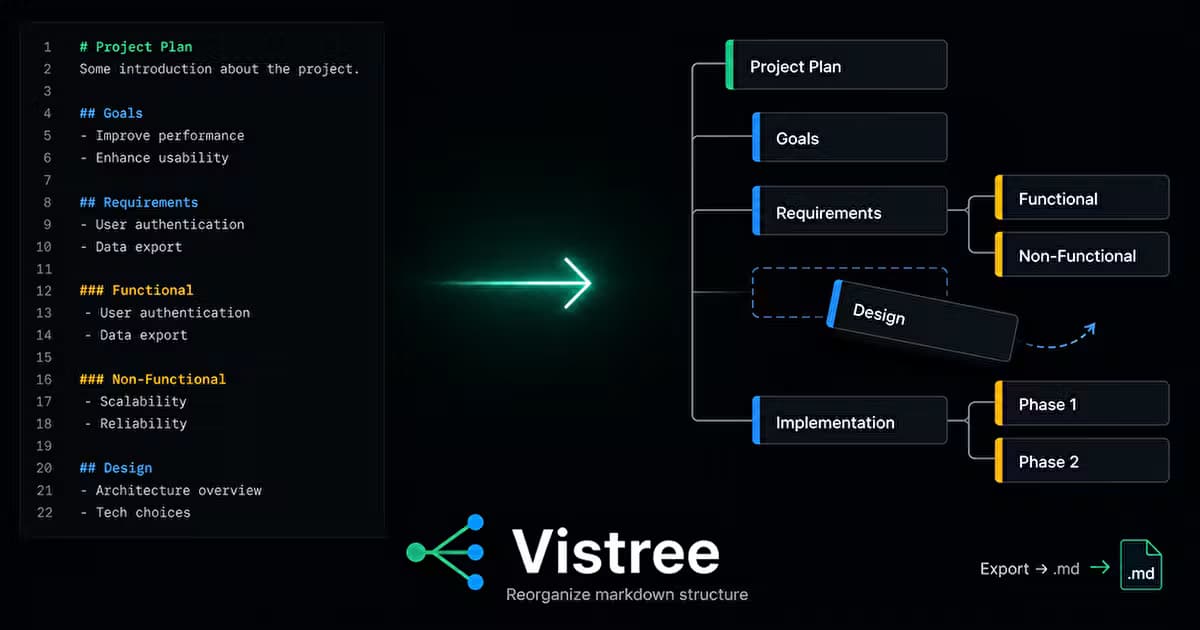Click the '## Design' heading in editor

coord(116,467)
